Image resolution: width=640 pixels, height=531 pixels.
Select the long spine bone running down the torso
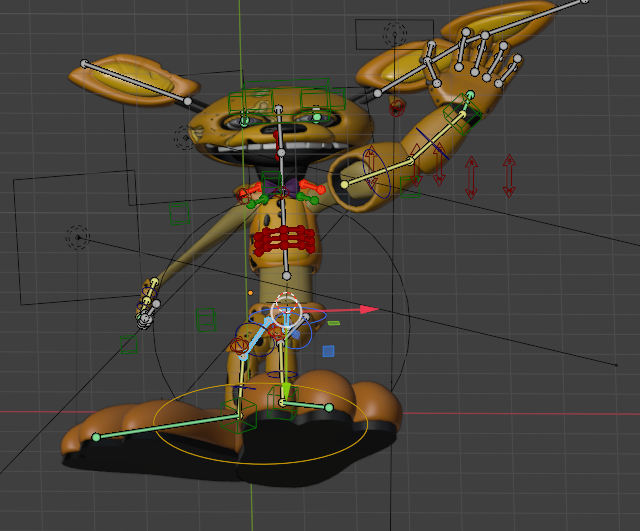tap(284, 215)
